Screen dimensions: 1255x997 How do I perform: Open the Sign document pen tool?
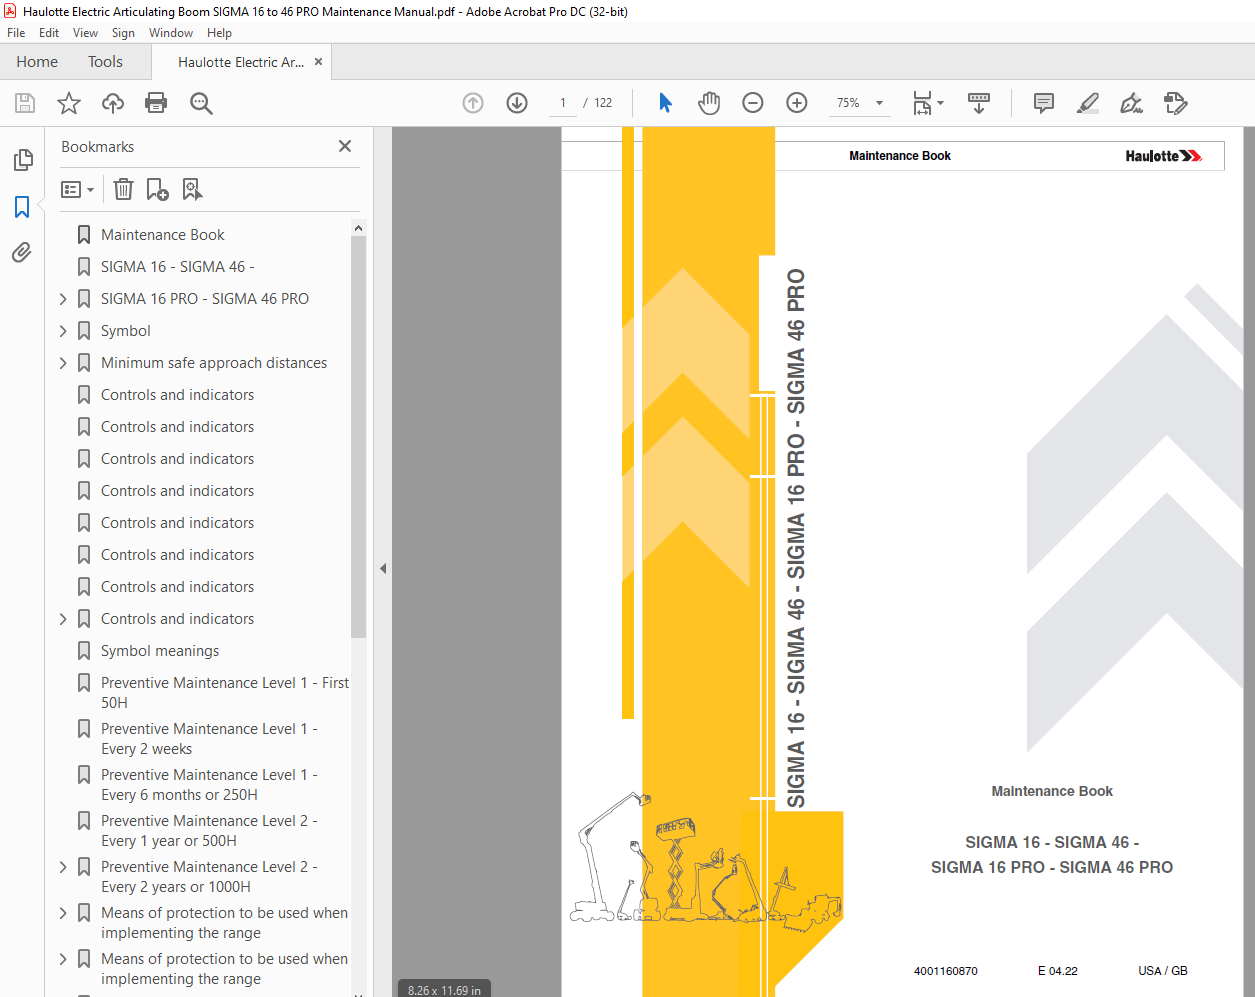click(x=1131, y=103)
